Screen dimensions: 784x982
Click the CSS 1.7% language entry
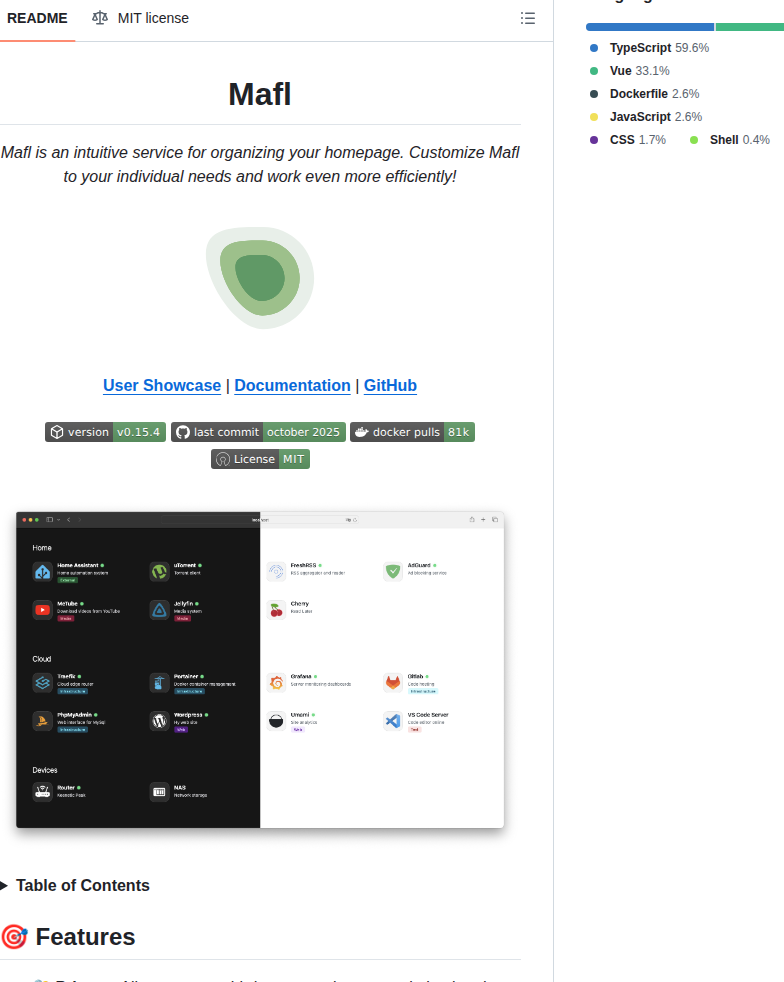(x=627, y=140)
